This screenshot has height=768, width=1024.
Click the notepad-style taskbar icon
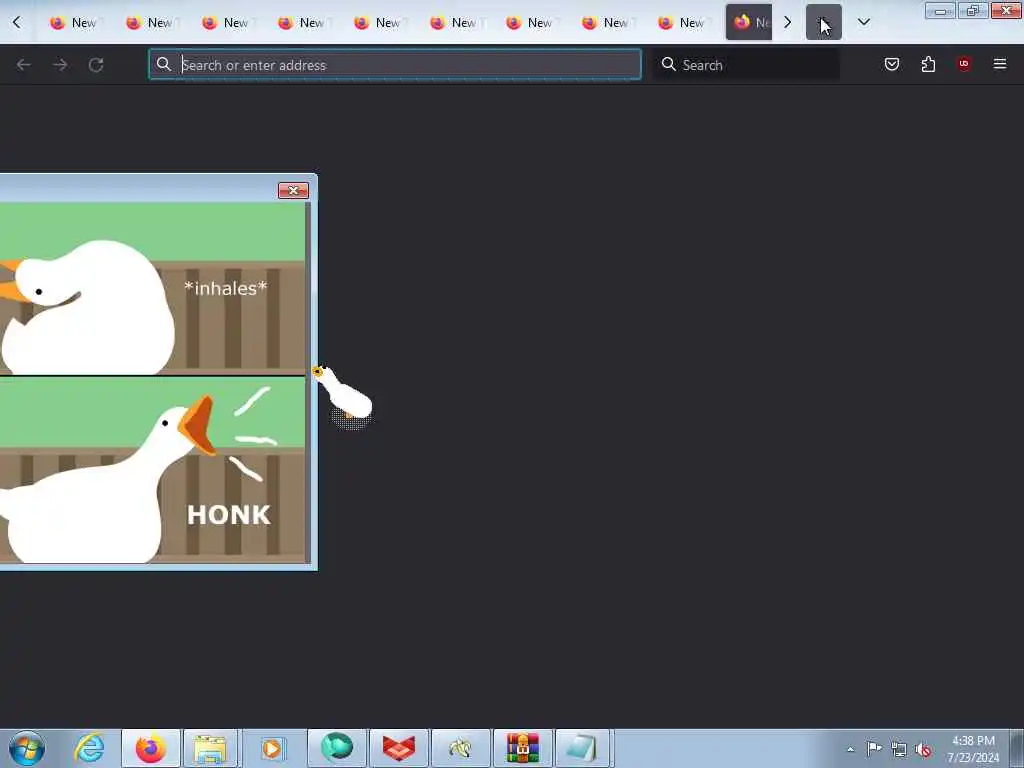pyautogui.click(x=583, y=748)
